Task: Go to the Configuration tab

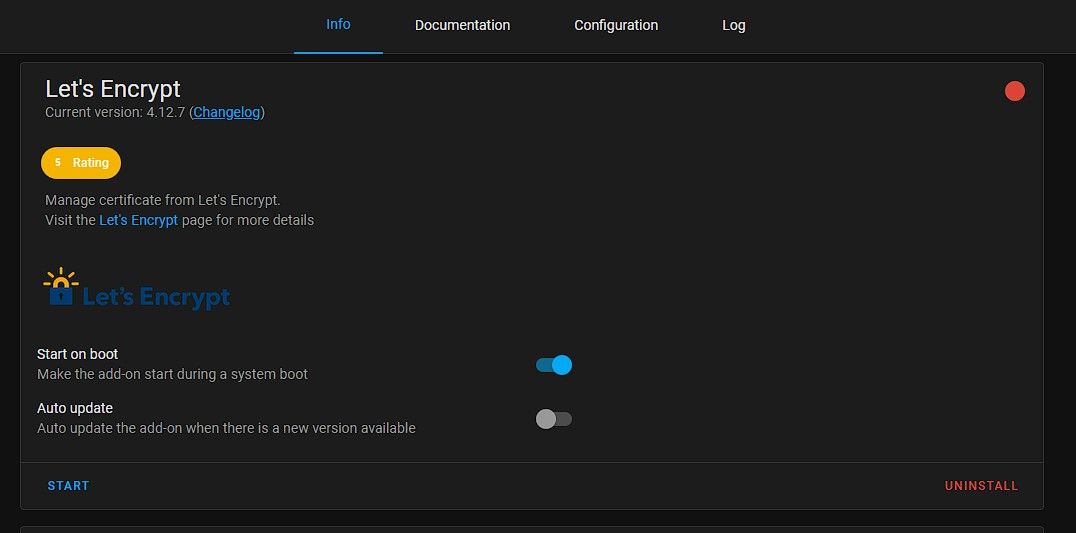Action: [x=616, y=25]
